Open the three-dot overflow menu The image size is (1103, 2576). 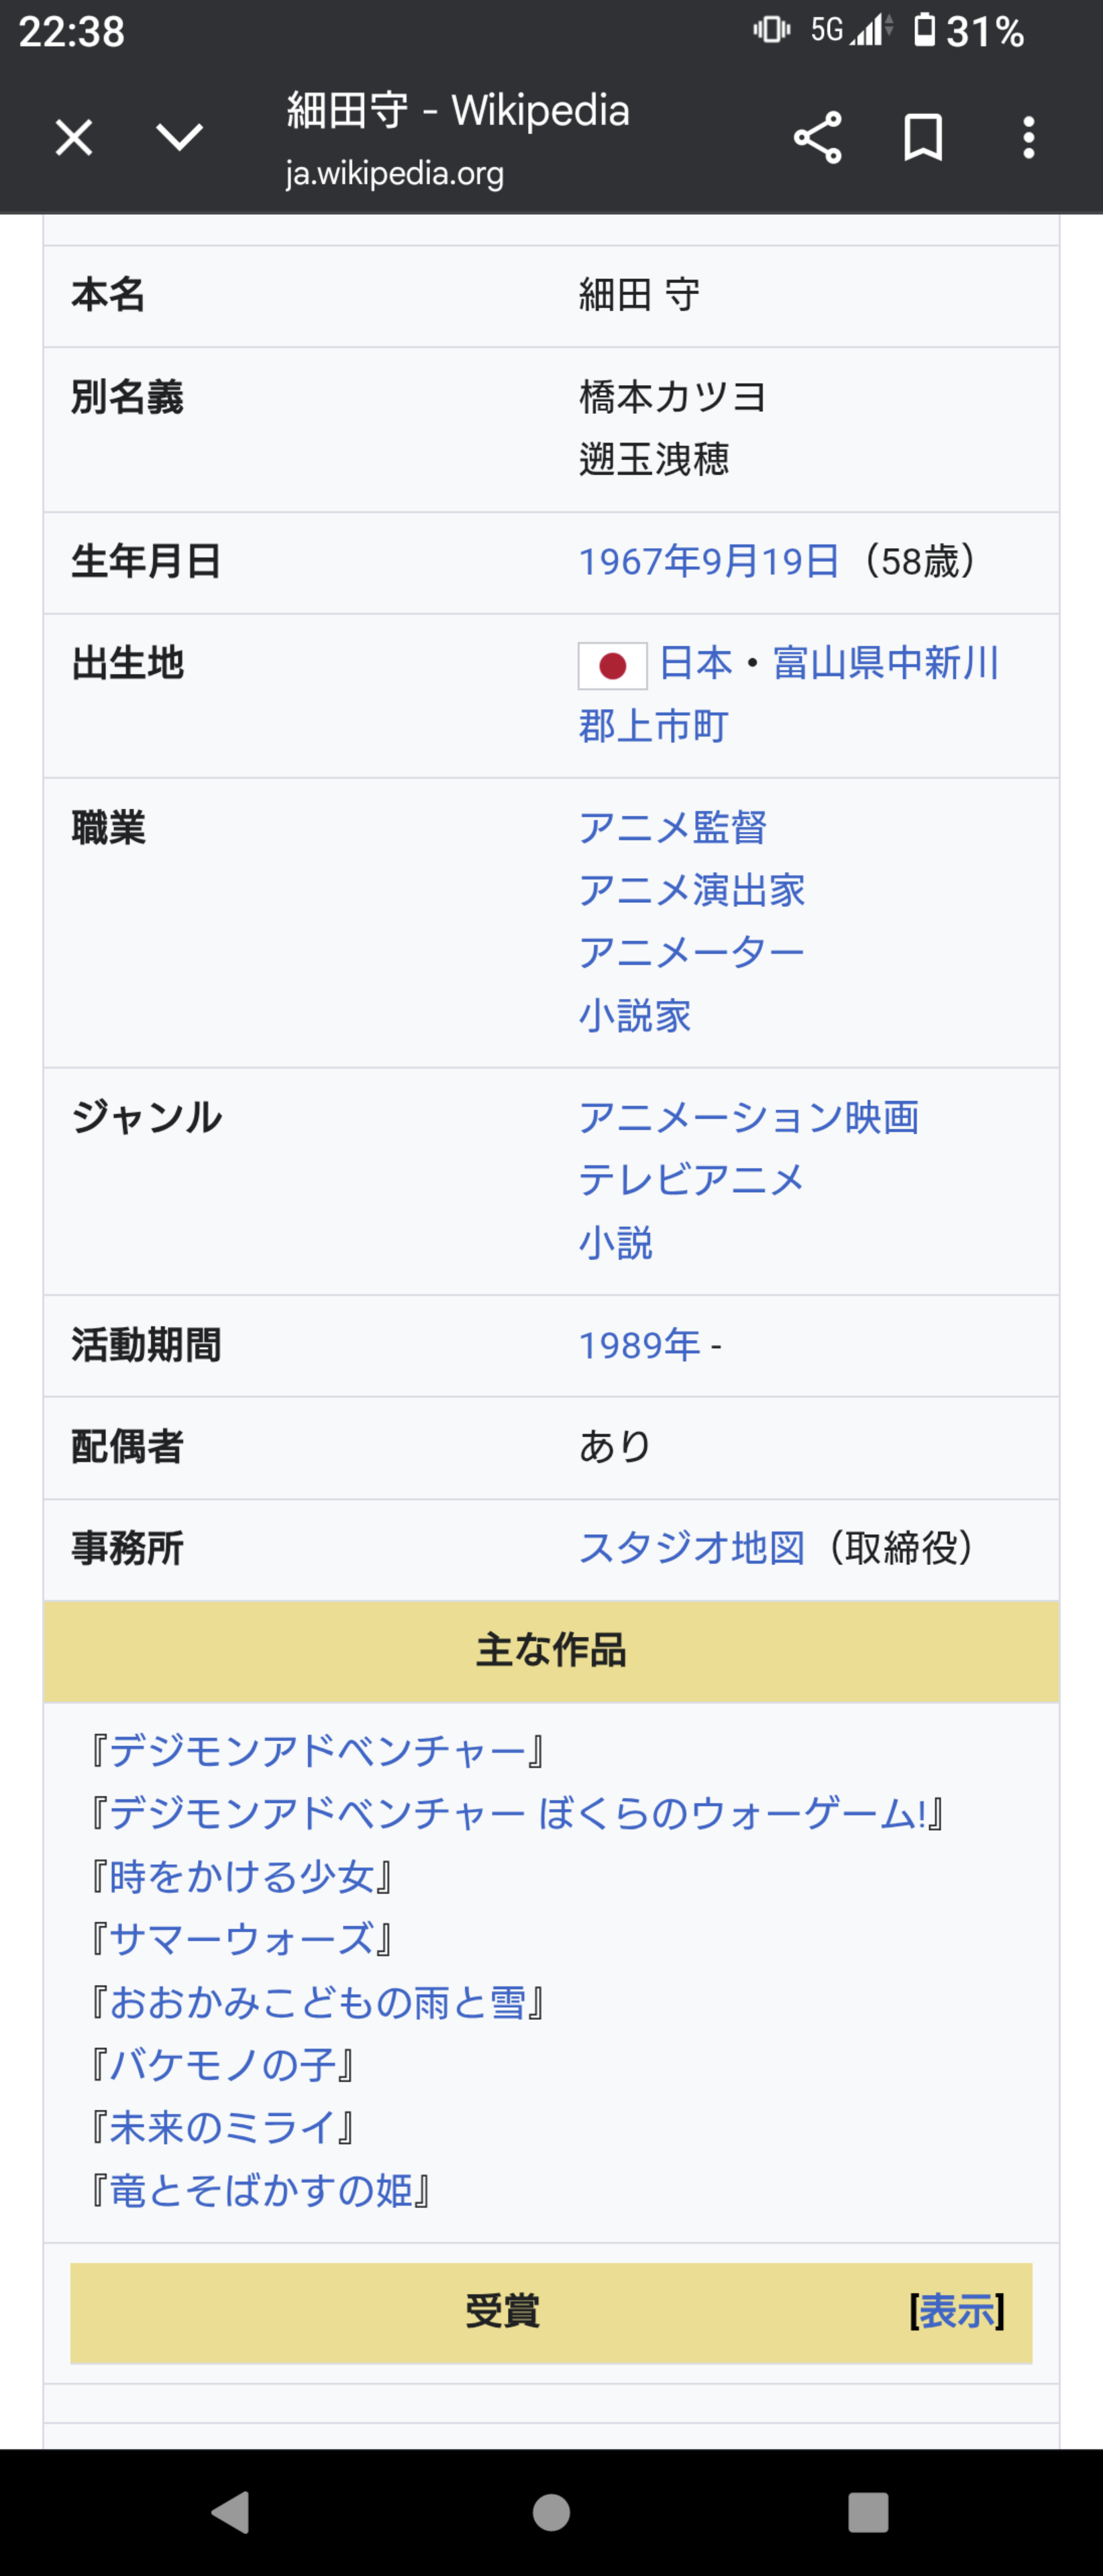pyautogui.click(x=1028, y=137)
